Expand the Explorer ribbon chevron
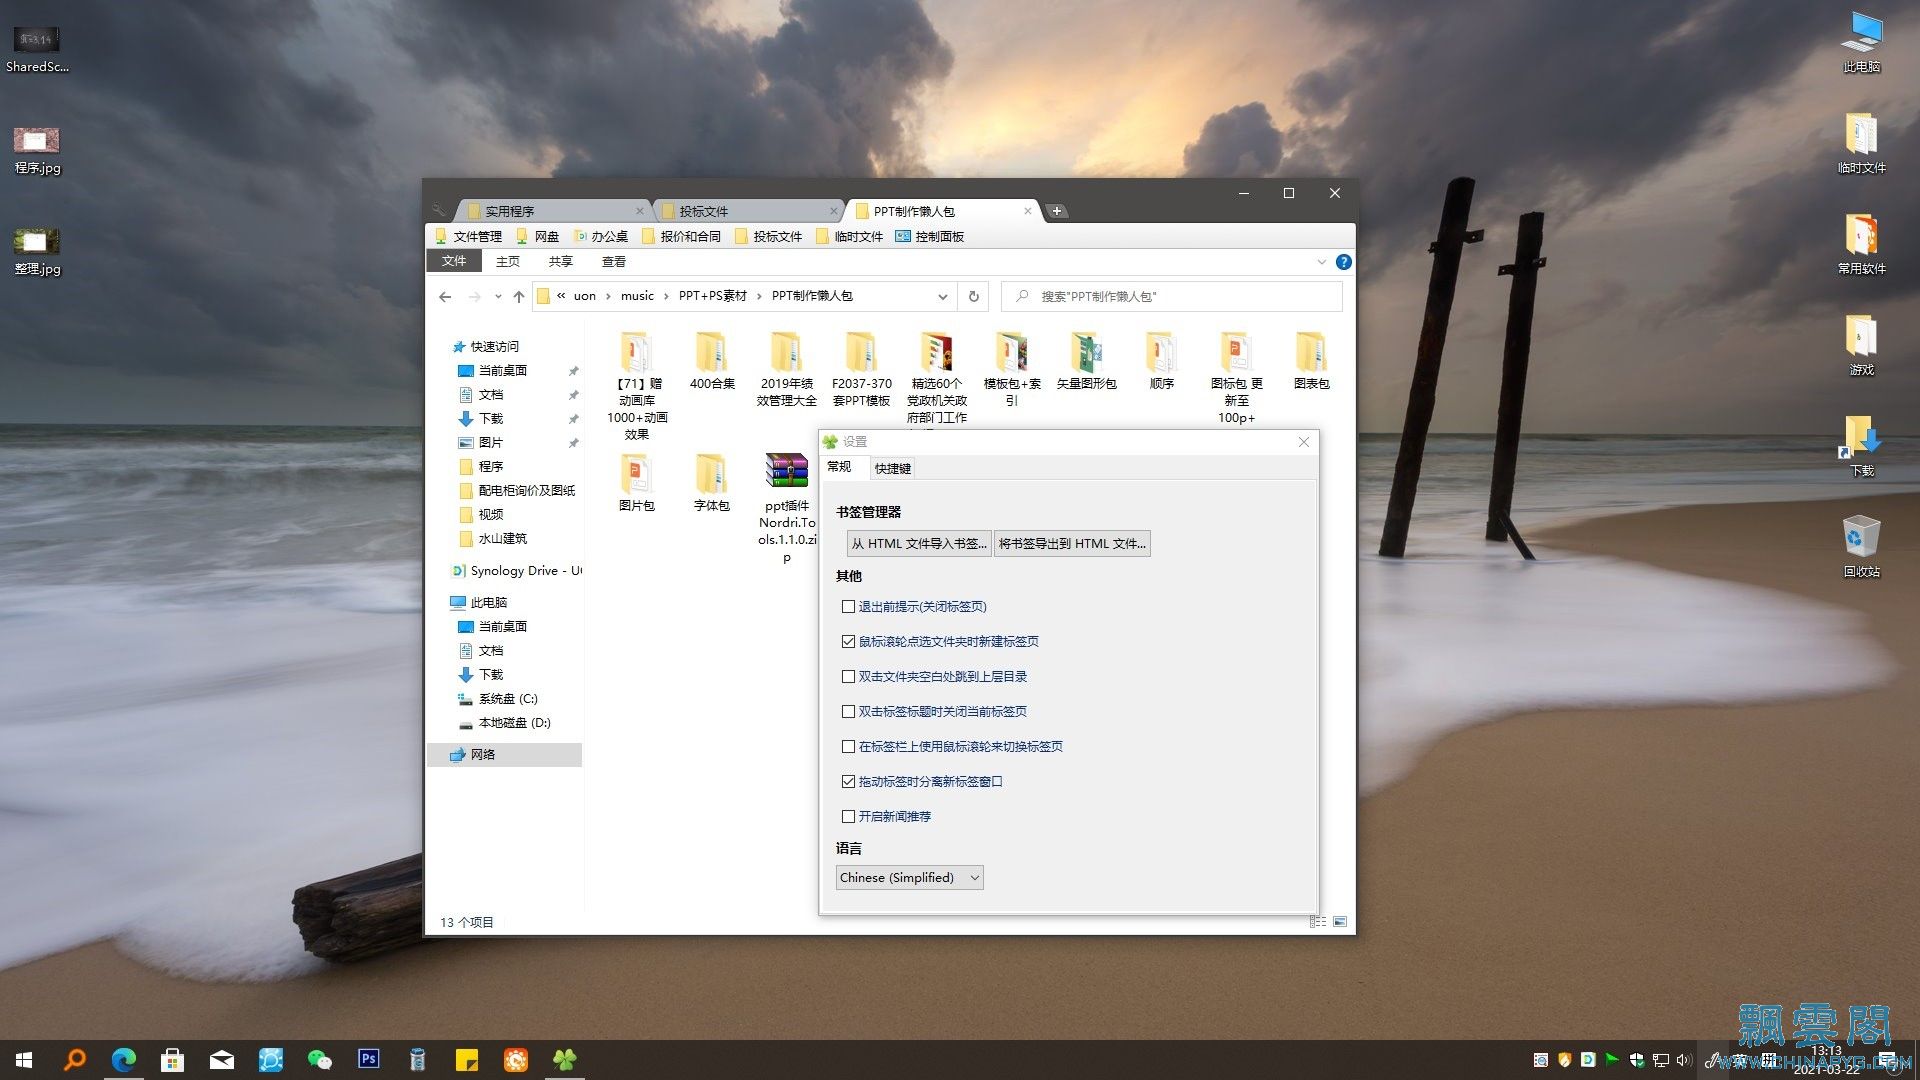Screen dimensions: 1920x1080 click(x=1321, y=262)
